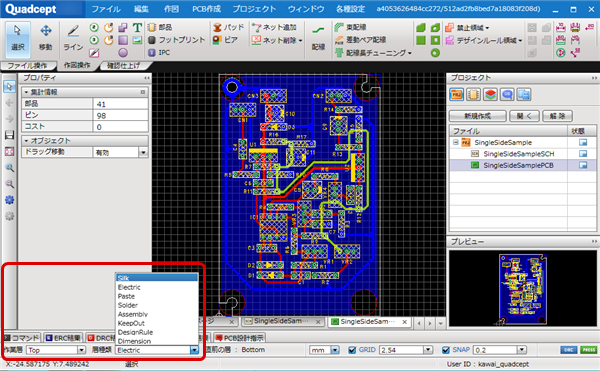Open the ドラッグ移動 value dropdown

pos(143,153)
